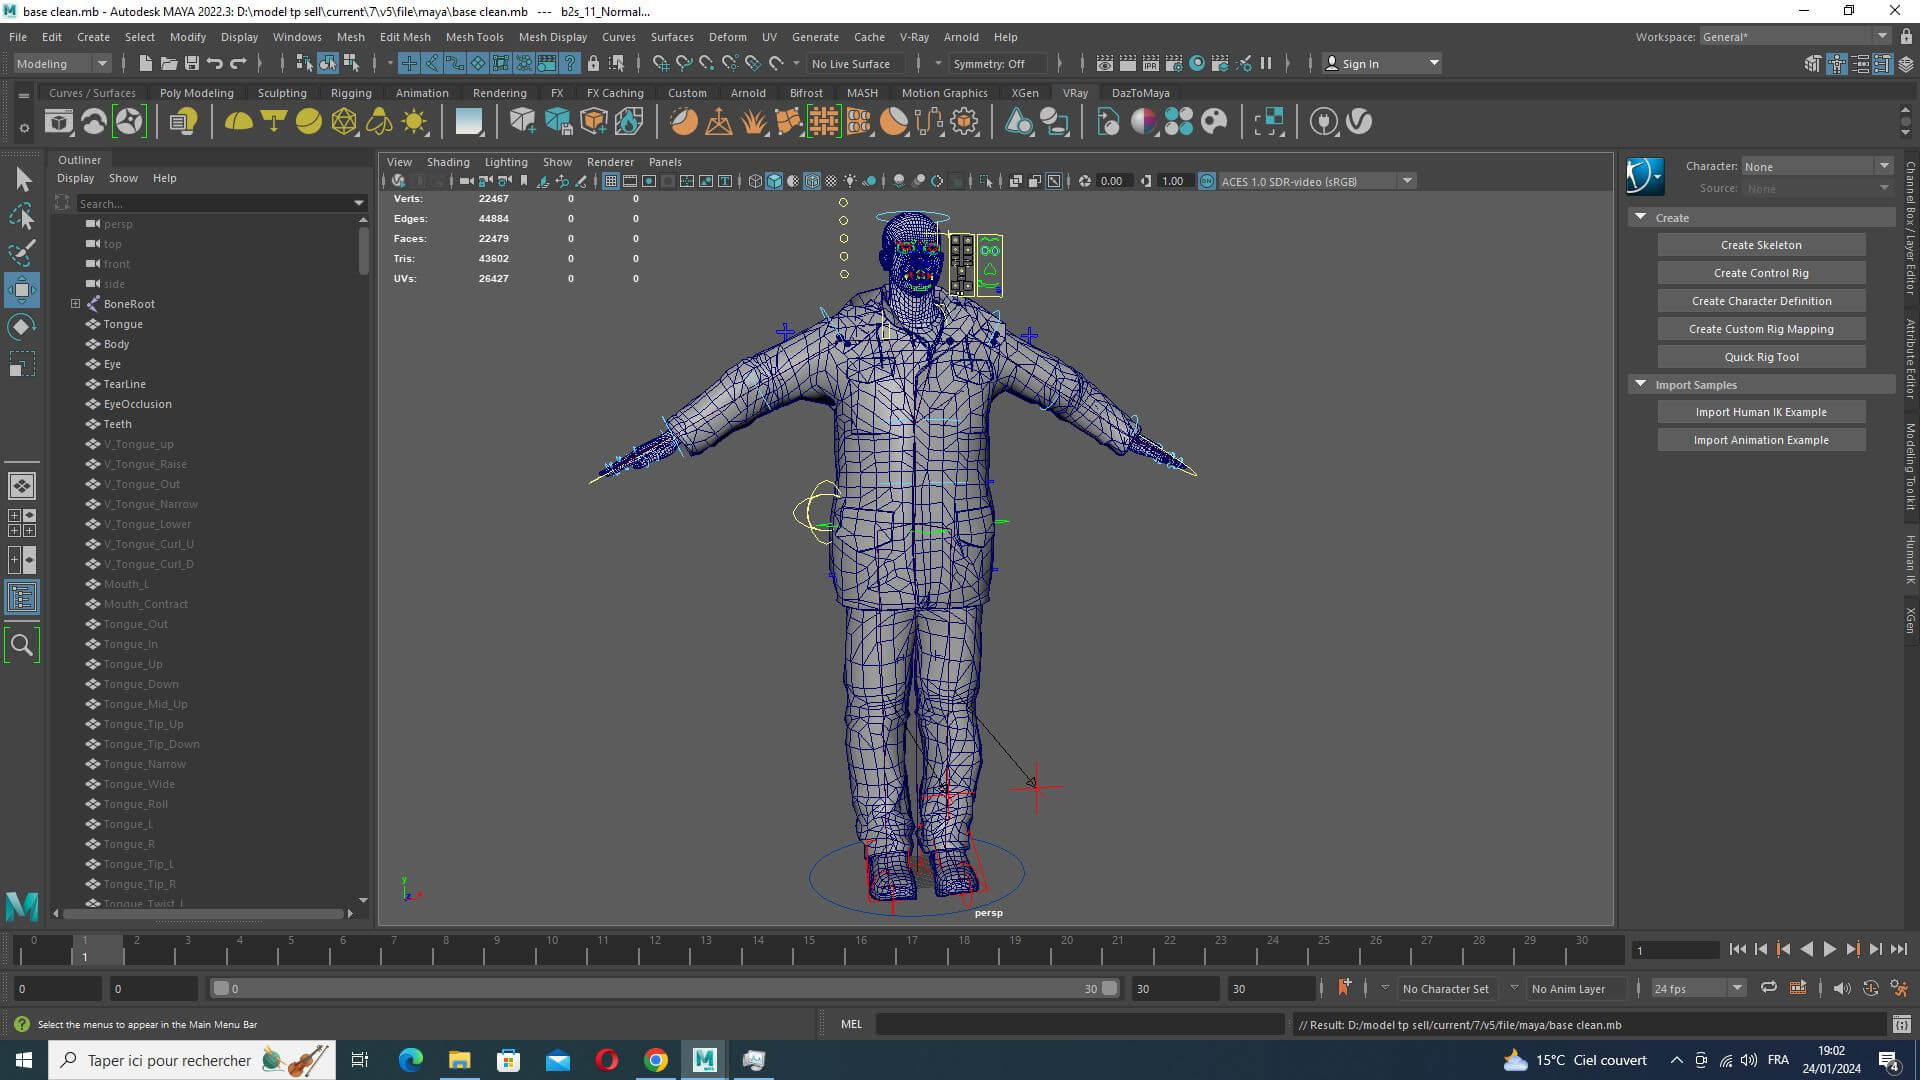Screen dimensions: 1920x1080
Task: Toggle the viewport wireframe on shaded icon
Action: coord(812,181)
